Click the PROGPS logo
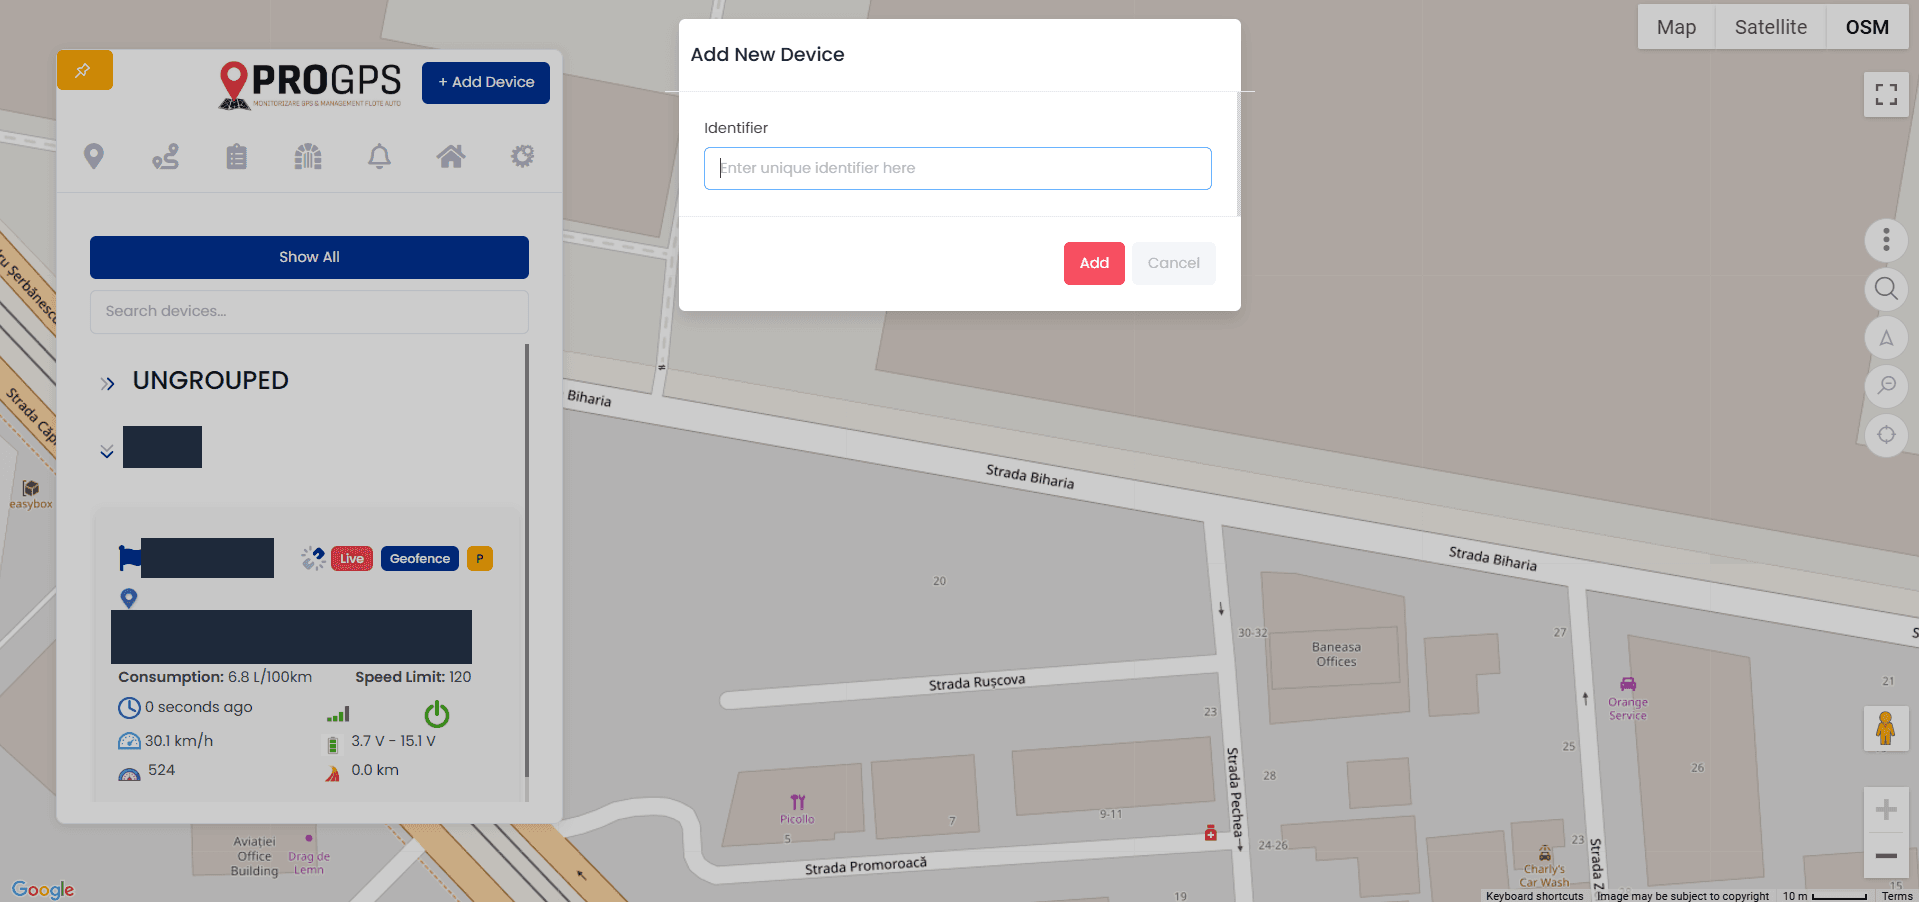The height and width of the screenshot is (902, 1919). (310, 84)
